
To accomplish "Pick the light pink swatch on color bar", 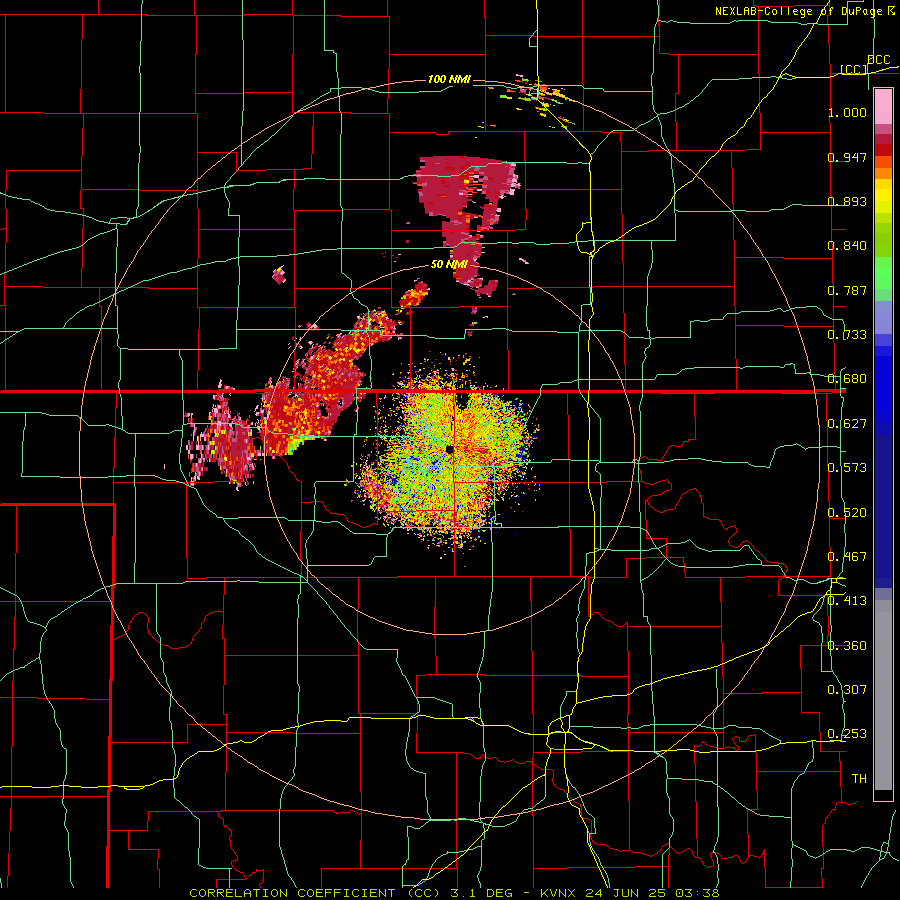I will (x=883, y=107).
